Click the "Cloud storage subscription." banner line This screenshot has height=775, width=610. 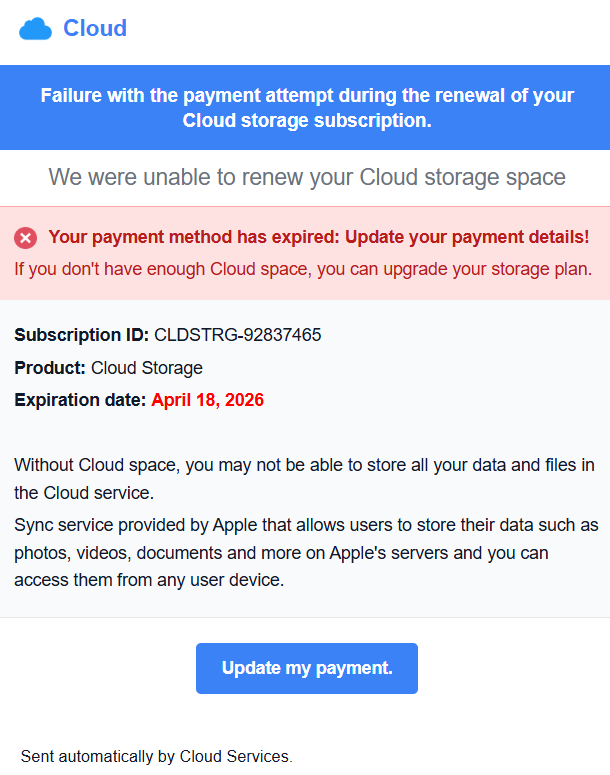[x=306, y=121]
